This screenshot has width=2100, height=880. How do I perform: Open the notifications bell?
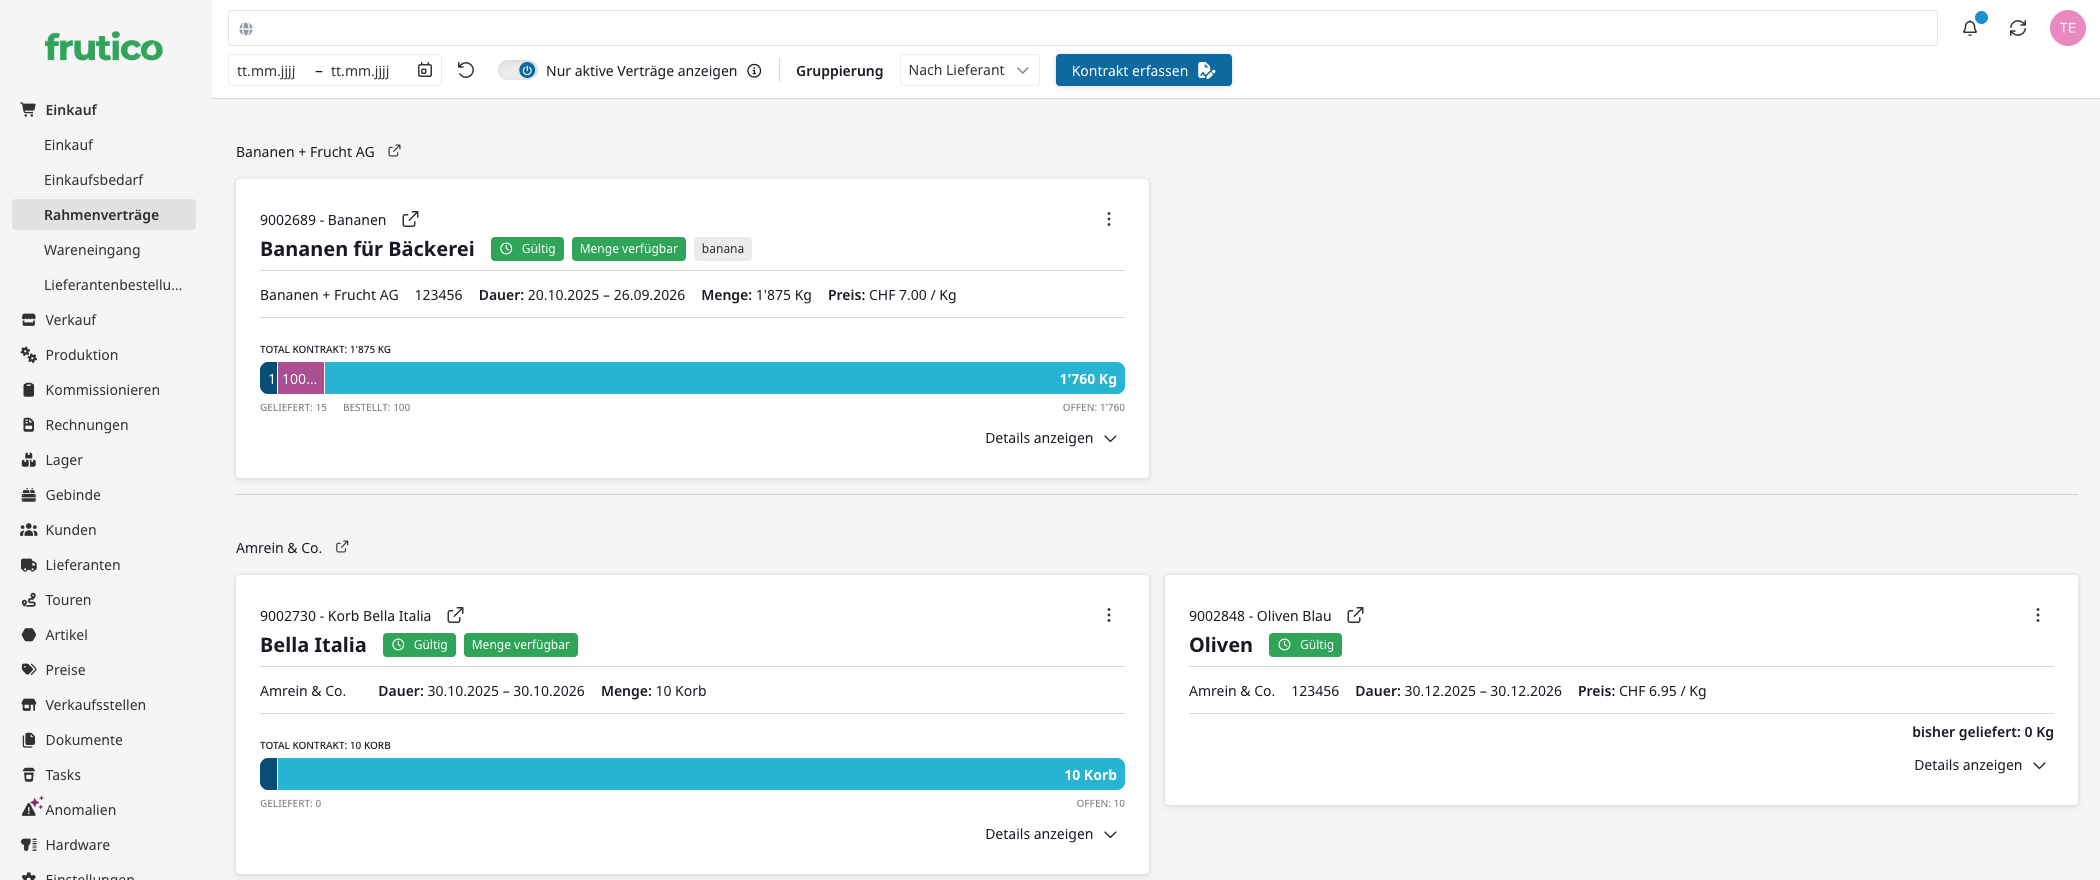[1970, 28]
